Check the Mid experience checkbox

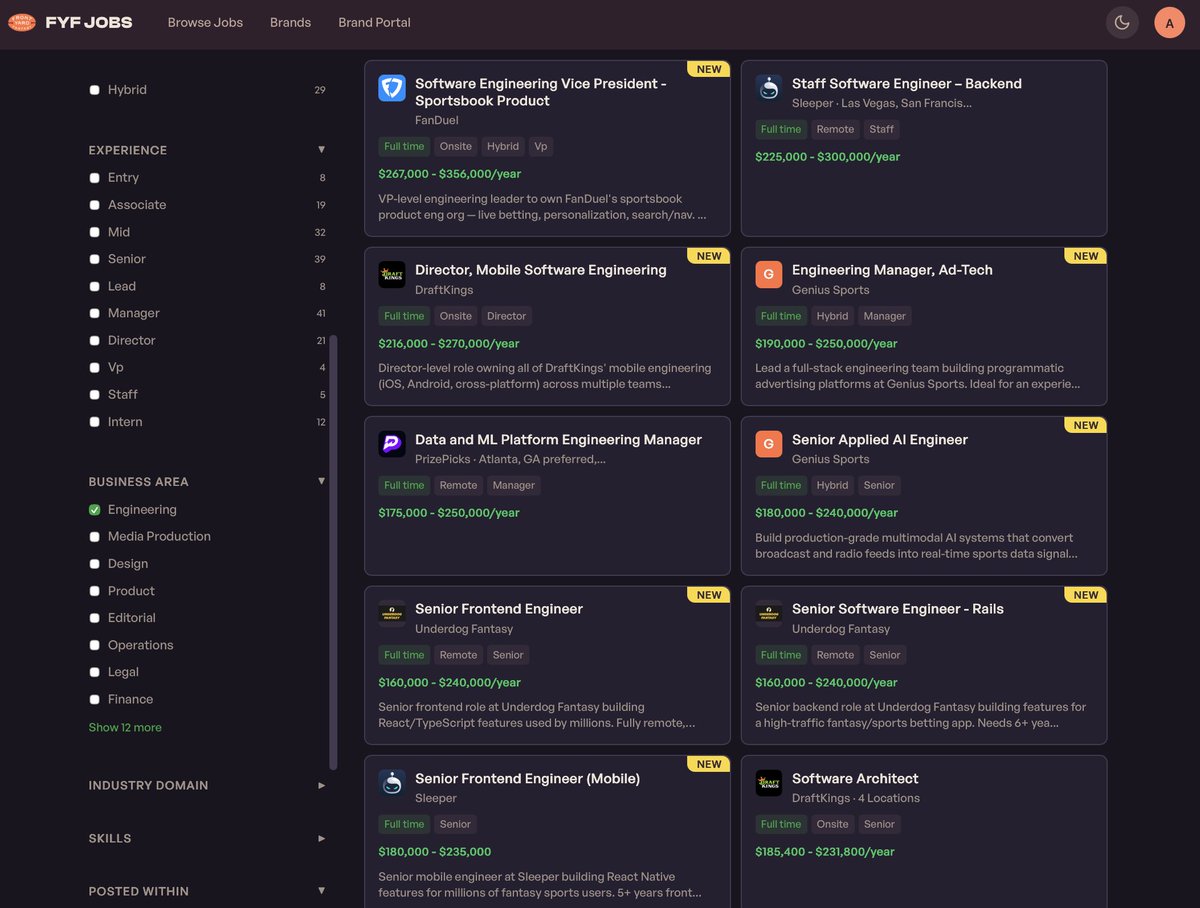[94, 232]
